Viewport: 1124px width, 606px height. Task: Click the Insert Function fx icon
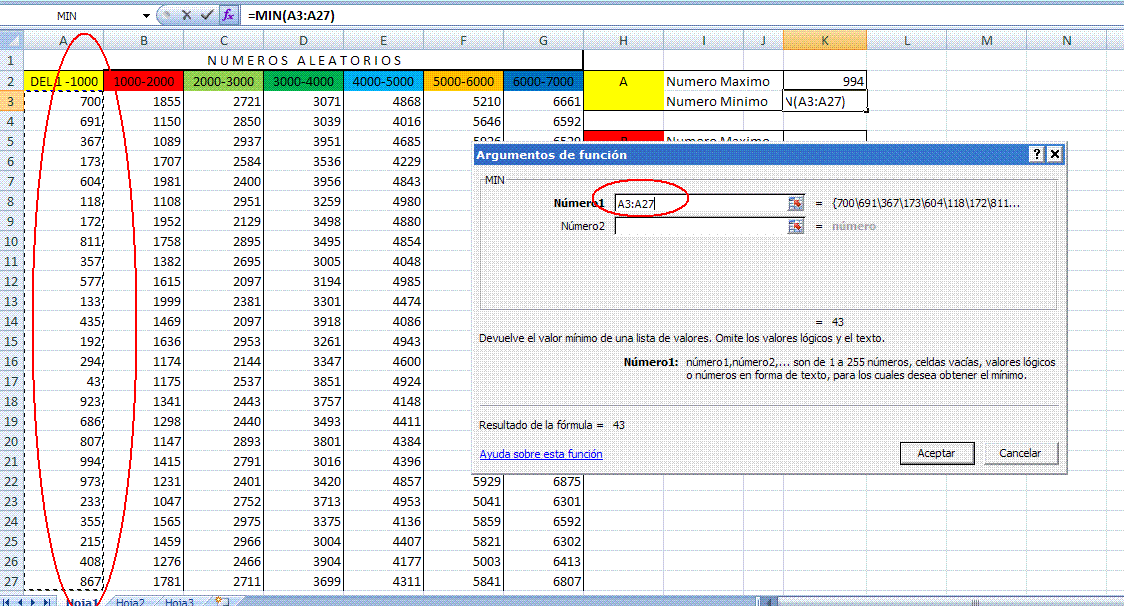coord(228,16)
